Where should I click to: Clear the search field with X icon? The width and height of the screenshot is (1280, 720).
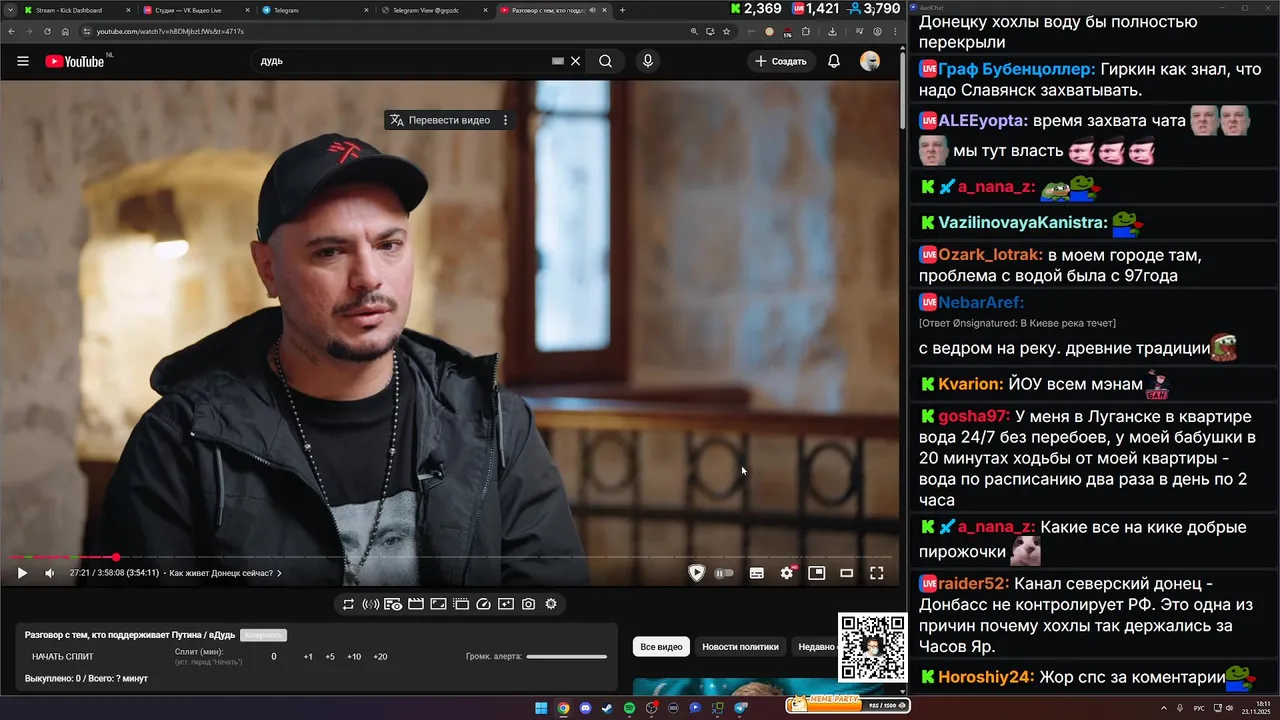576,61
